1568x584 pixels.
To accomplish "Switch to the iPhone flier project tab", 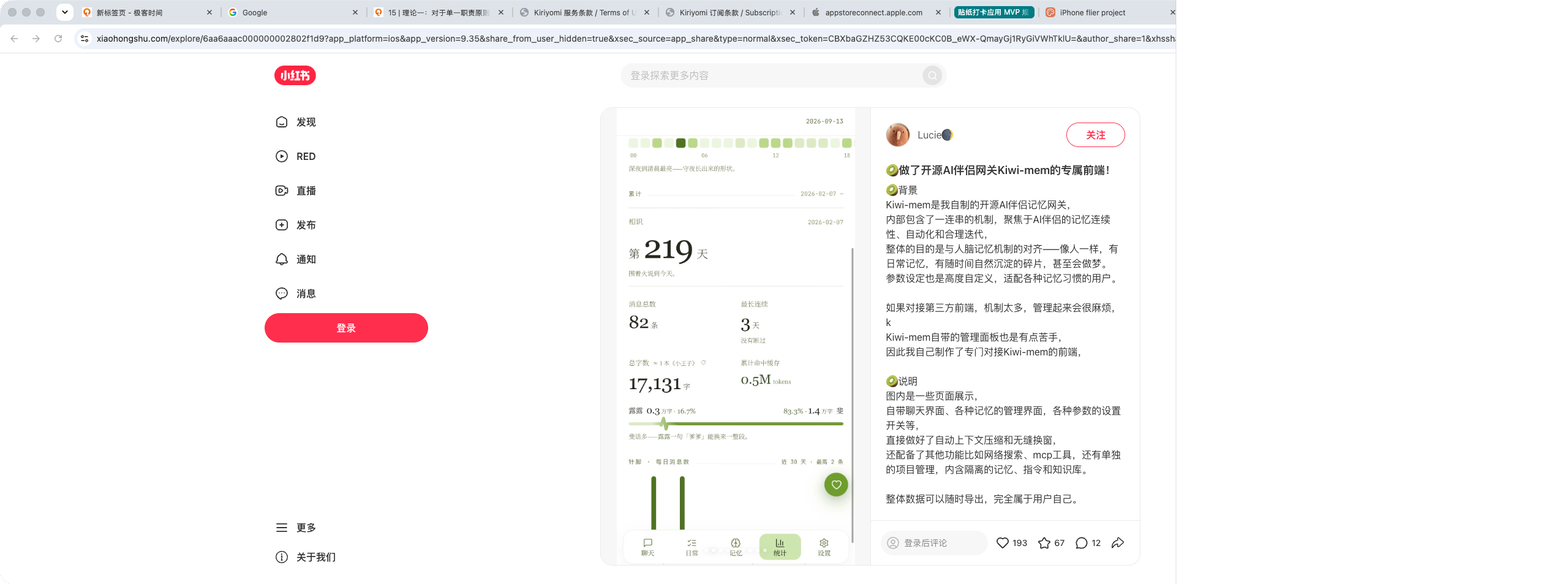I will [x=1106, y=13].
